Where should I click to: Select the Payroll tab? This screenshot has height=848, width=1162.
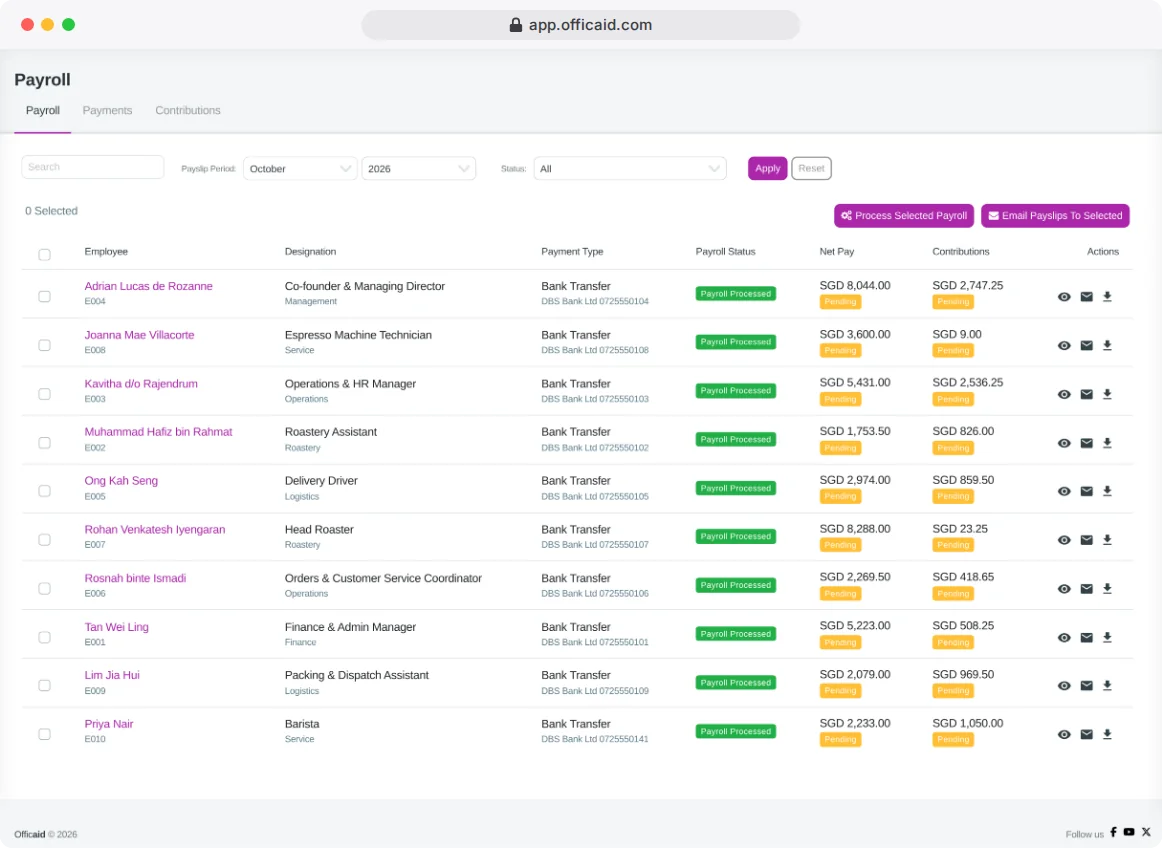(43, 110)
